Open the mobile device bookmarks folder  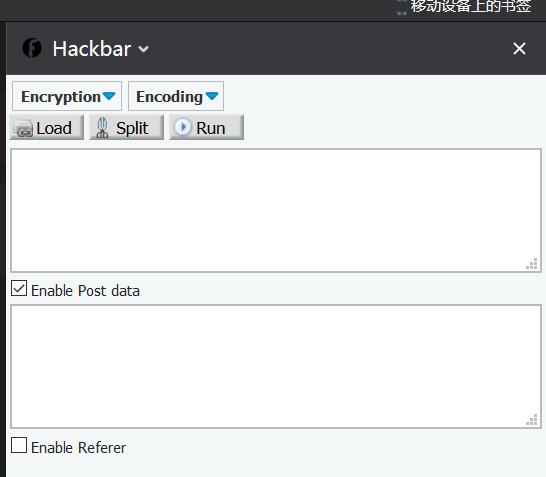(x=471, y=7)
